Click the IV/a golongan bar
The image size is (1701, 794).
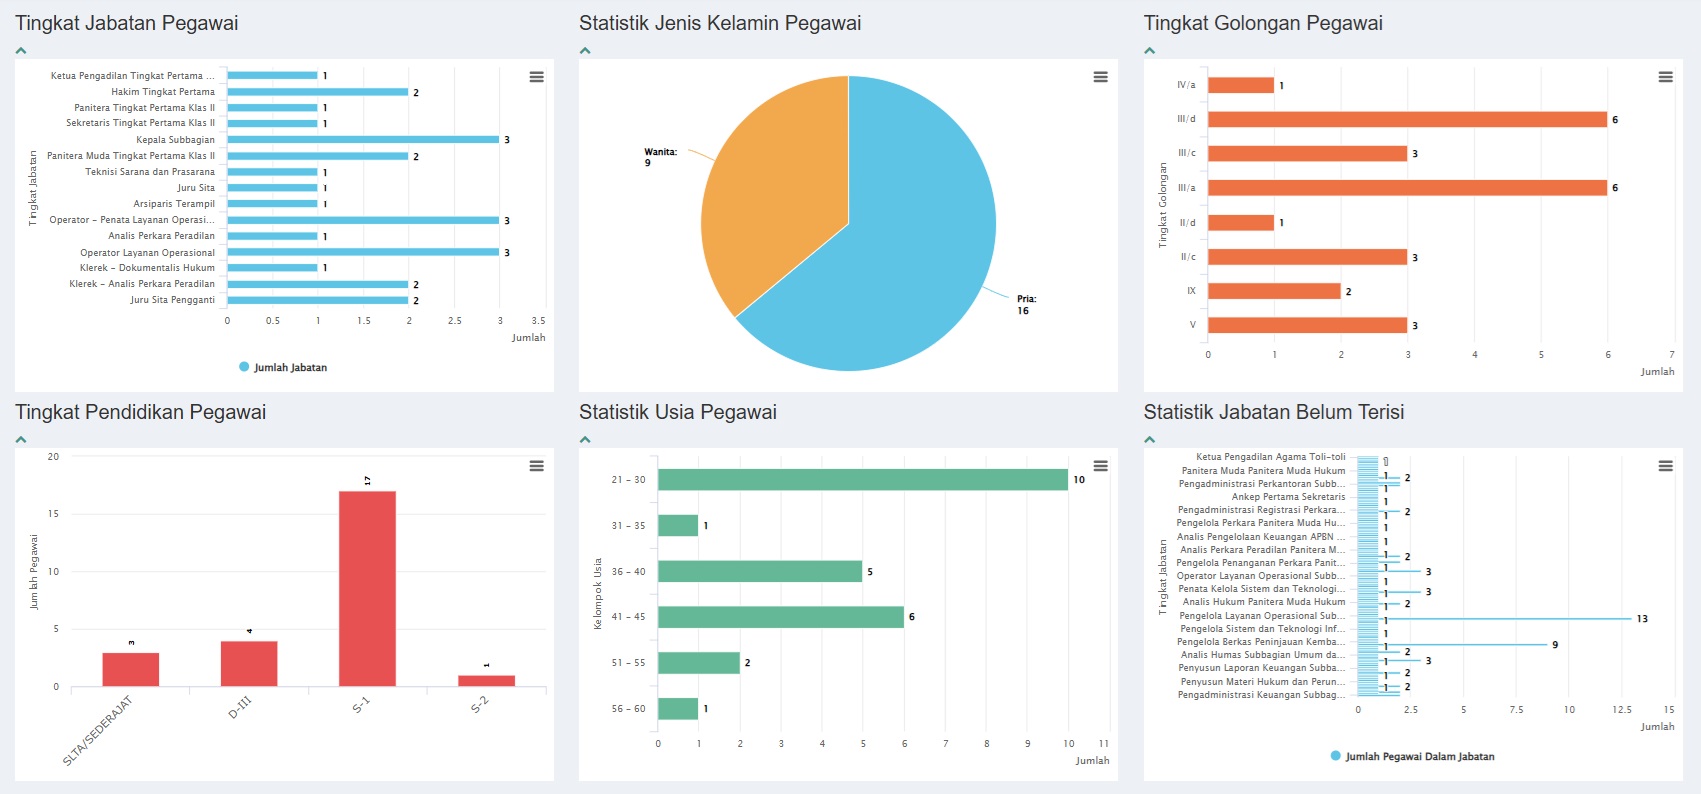pos(1241,85)
